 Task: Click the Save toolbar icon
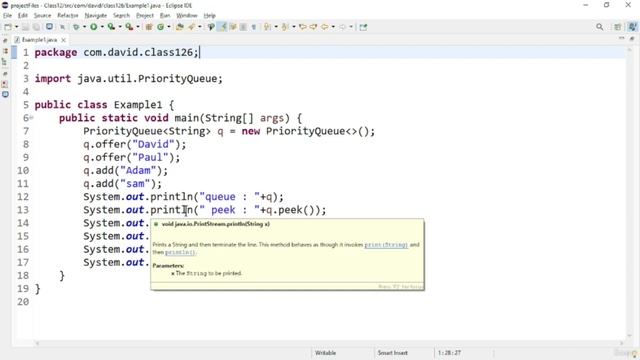point(25,27)
